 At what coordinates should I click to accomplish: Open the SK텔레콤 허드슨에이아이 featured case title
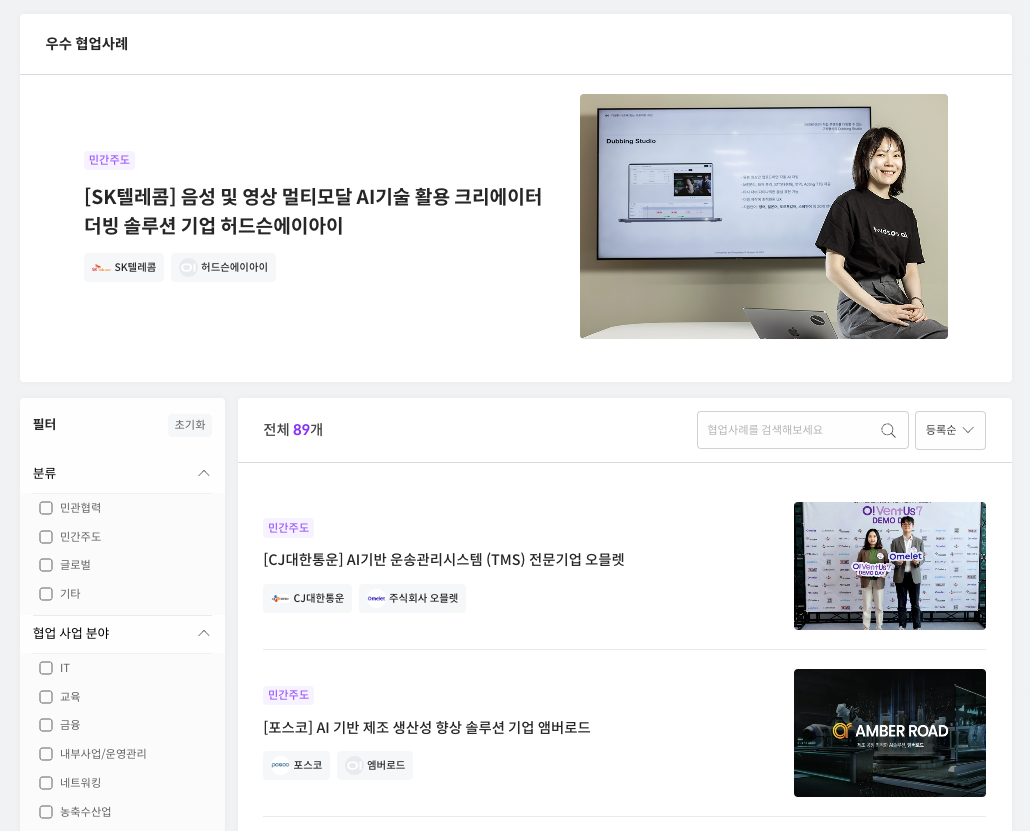tap(313, 211)
